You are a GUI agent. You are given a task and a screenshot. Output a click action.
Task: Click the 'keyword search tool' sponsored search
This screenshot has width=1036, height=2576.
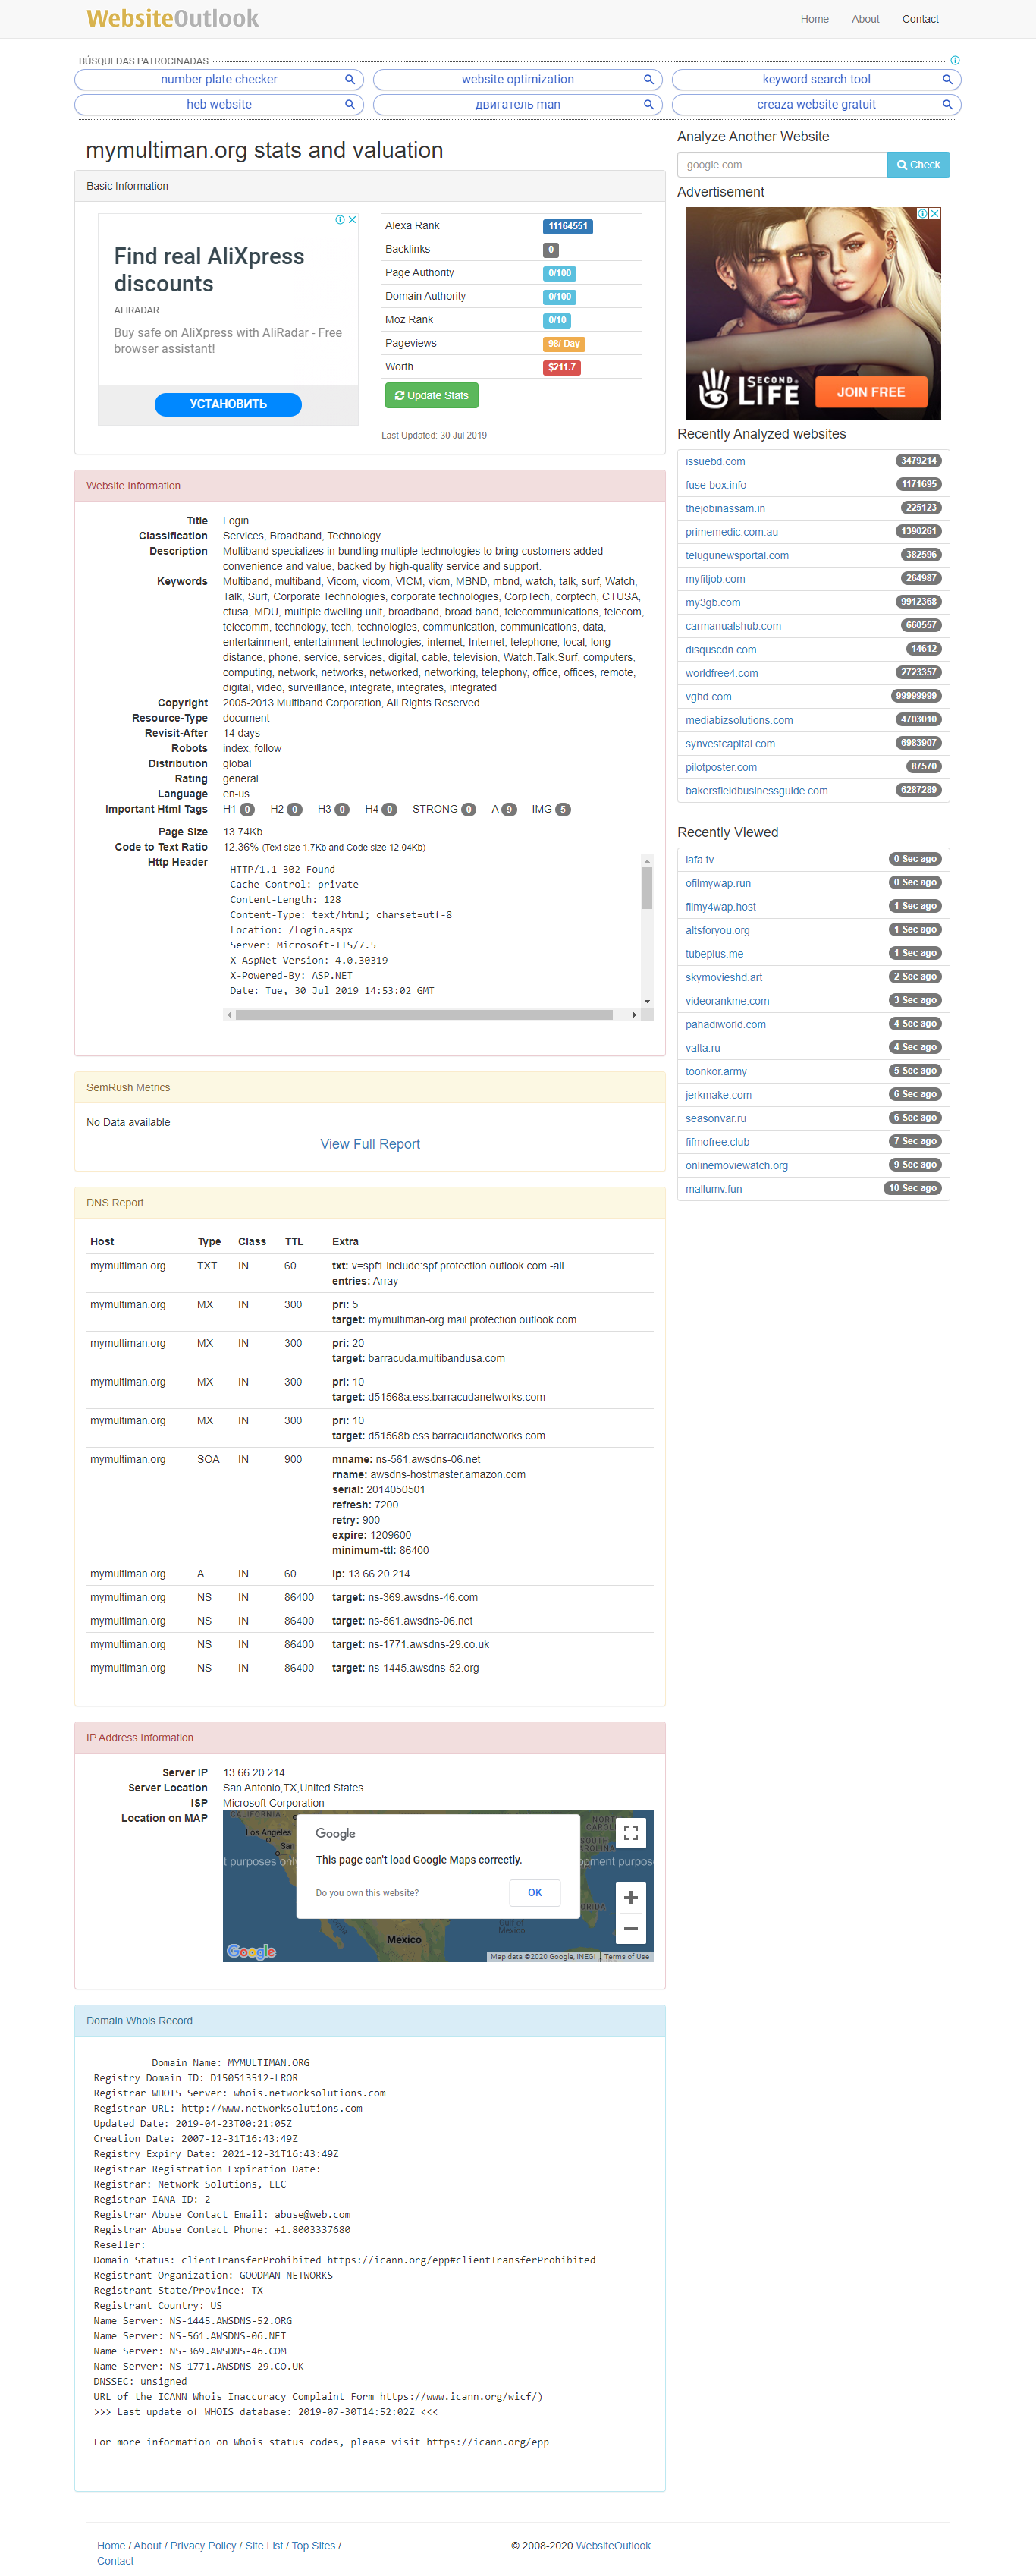[x=816, y=80]
